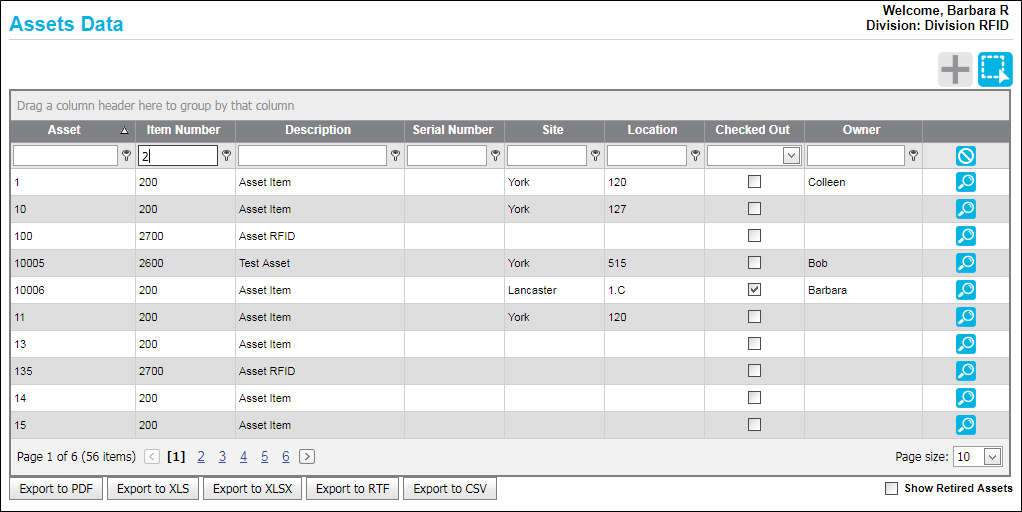Click Export to XLSX button
Viewport: 1022px width, 512px height.
[253, 489]
